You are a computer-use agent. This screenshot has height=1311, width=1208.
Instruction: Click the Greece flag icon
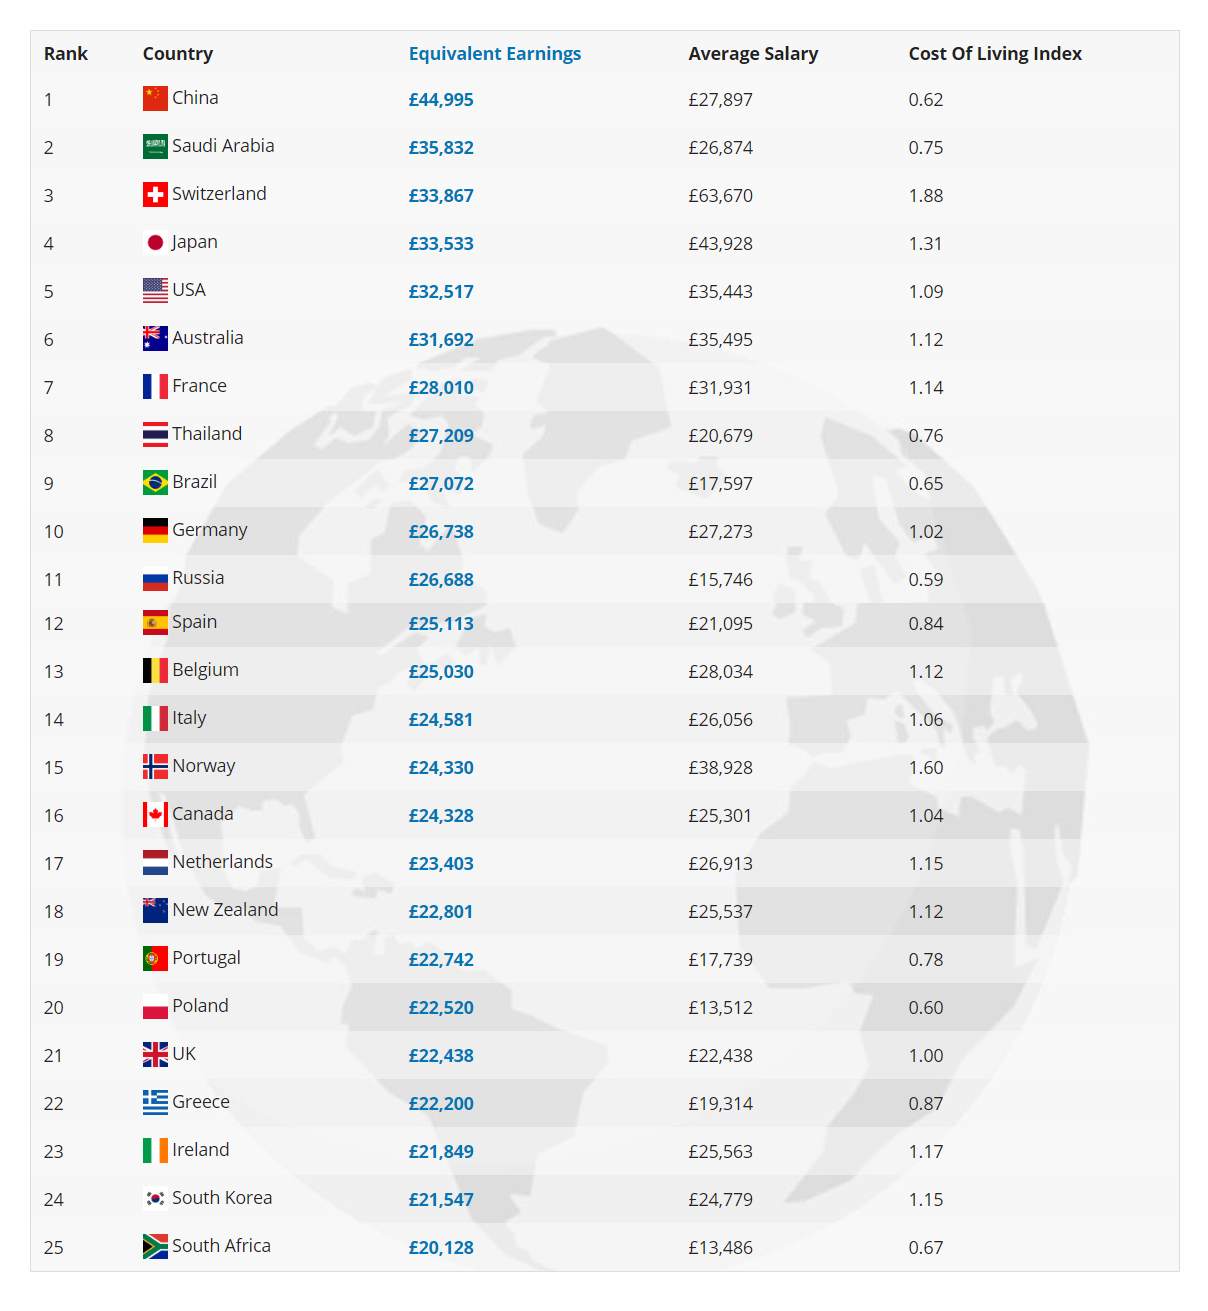[155, 1102]
